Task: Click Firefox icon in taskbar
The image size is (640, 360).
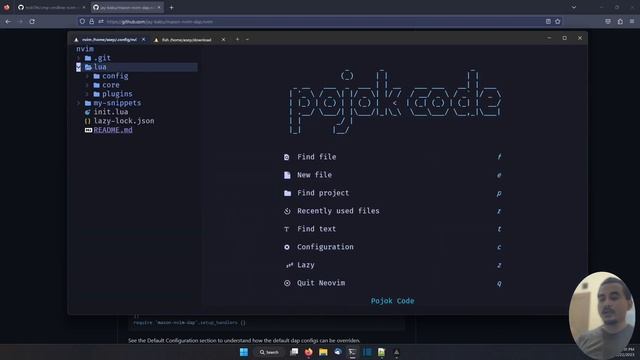Action: (309, 352)
